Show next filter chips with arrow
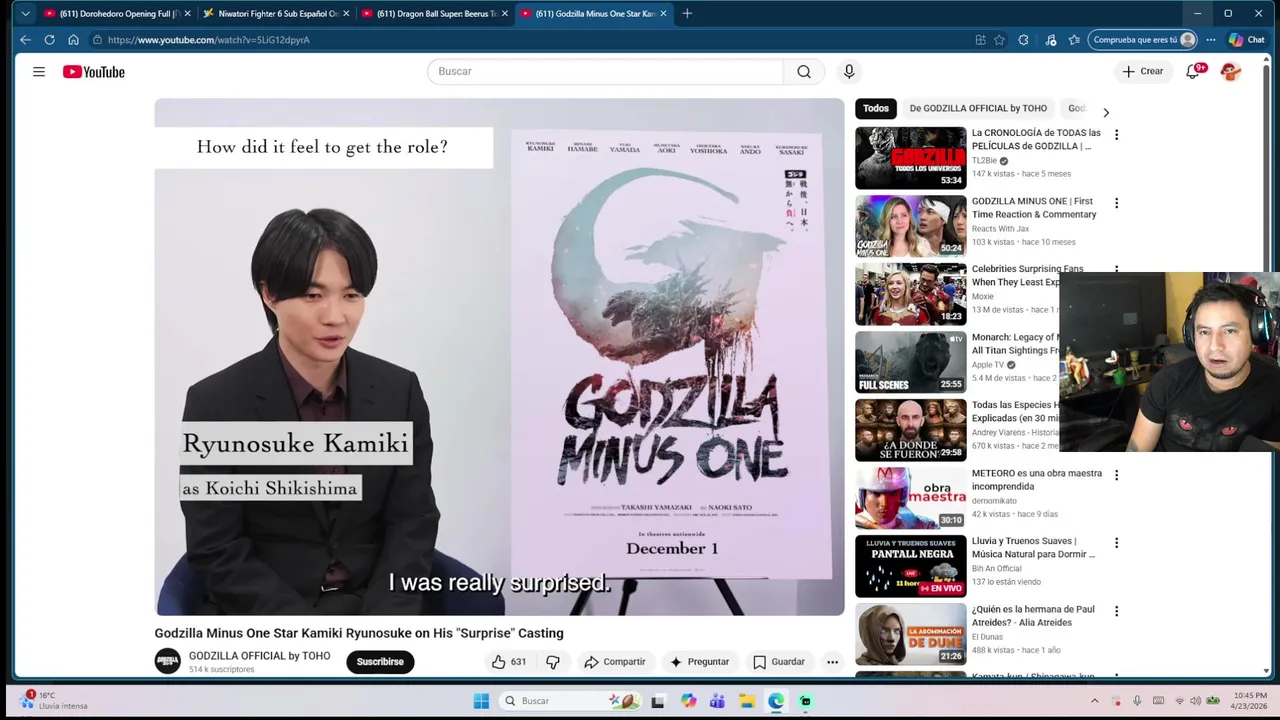This screenshot has width=1280, height=720. pyautogui.click(x=1105, y=112)
